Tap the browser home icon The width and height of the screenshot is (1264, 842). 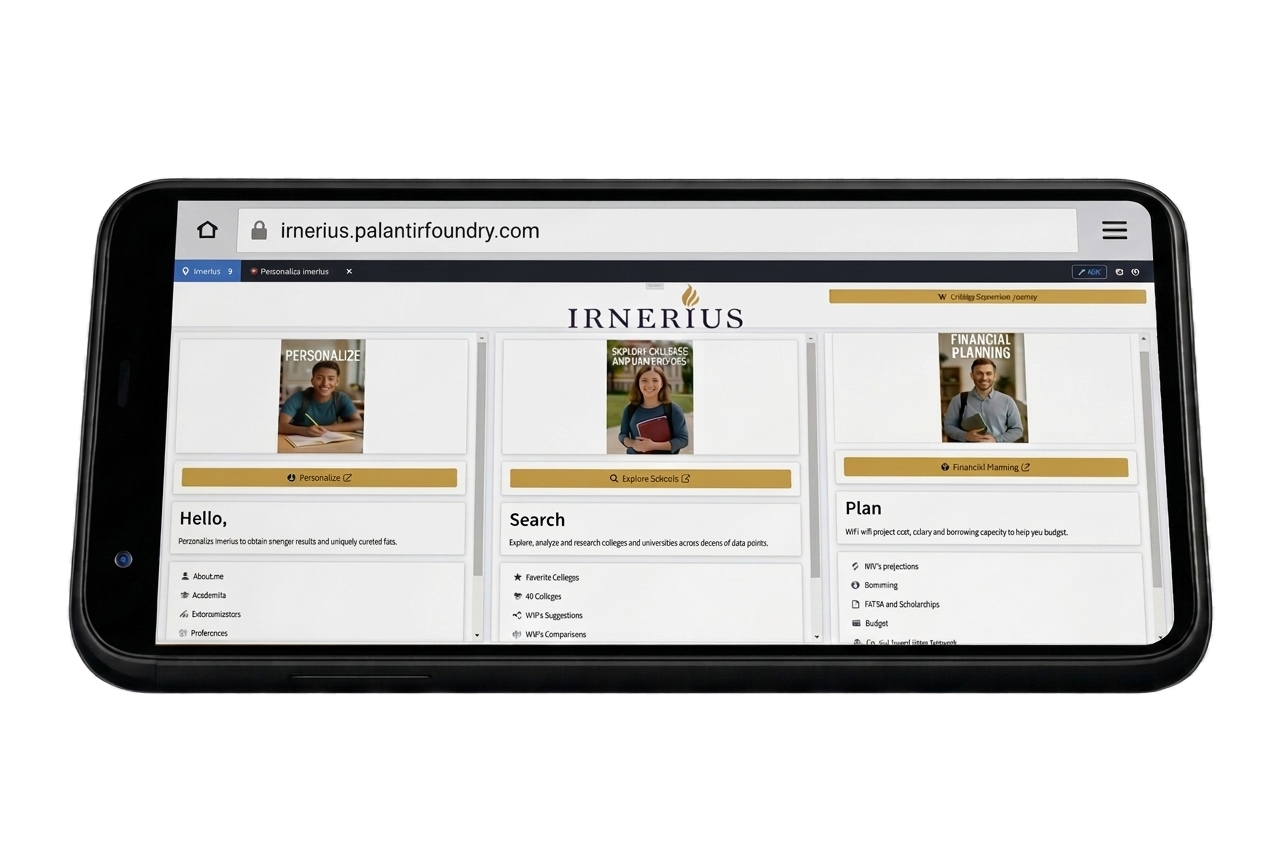coord(207,230)
